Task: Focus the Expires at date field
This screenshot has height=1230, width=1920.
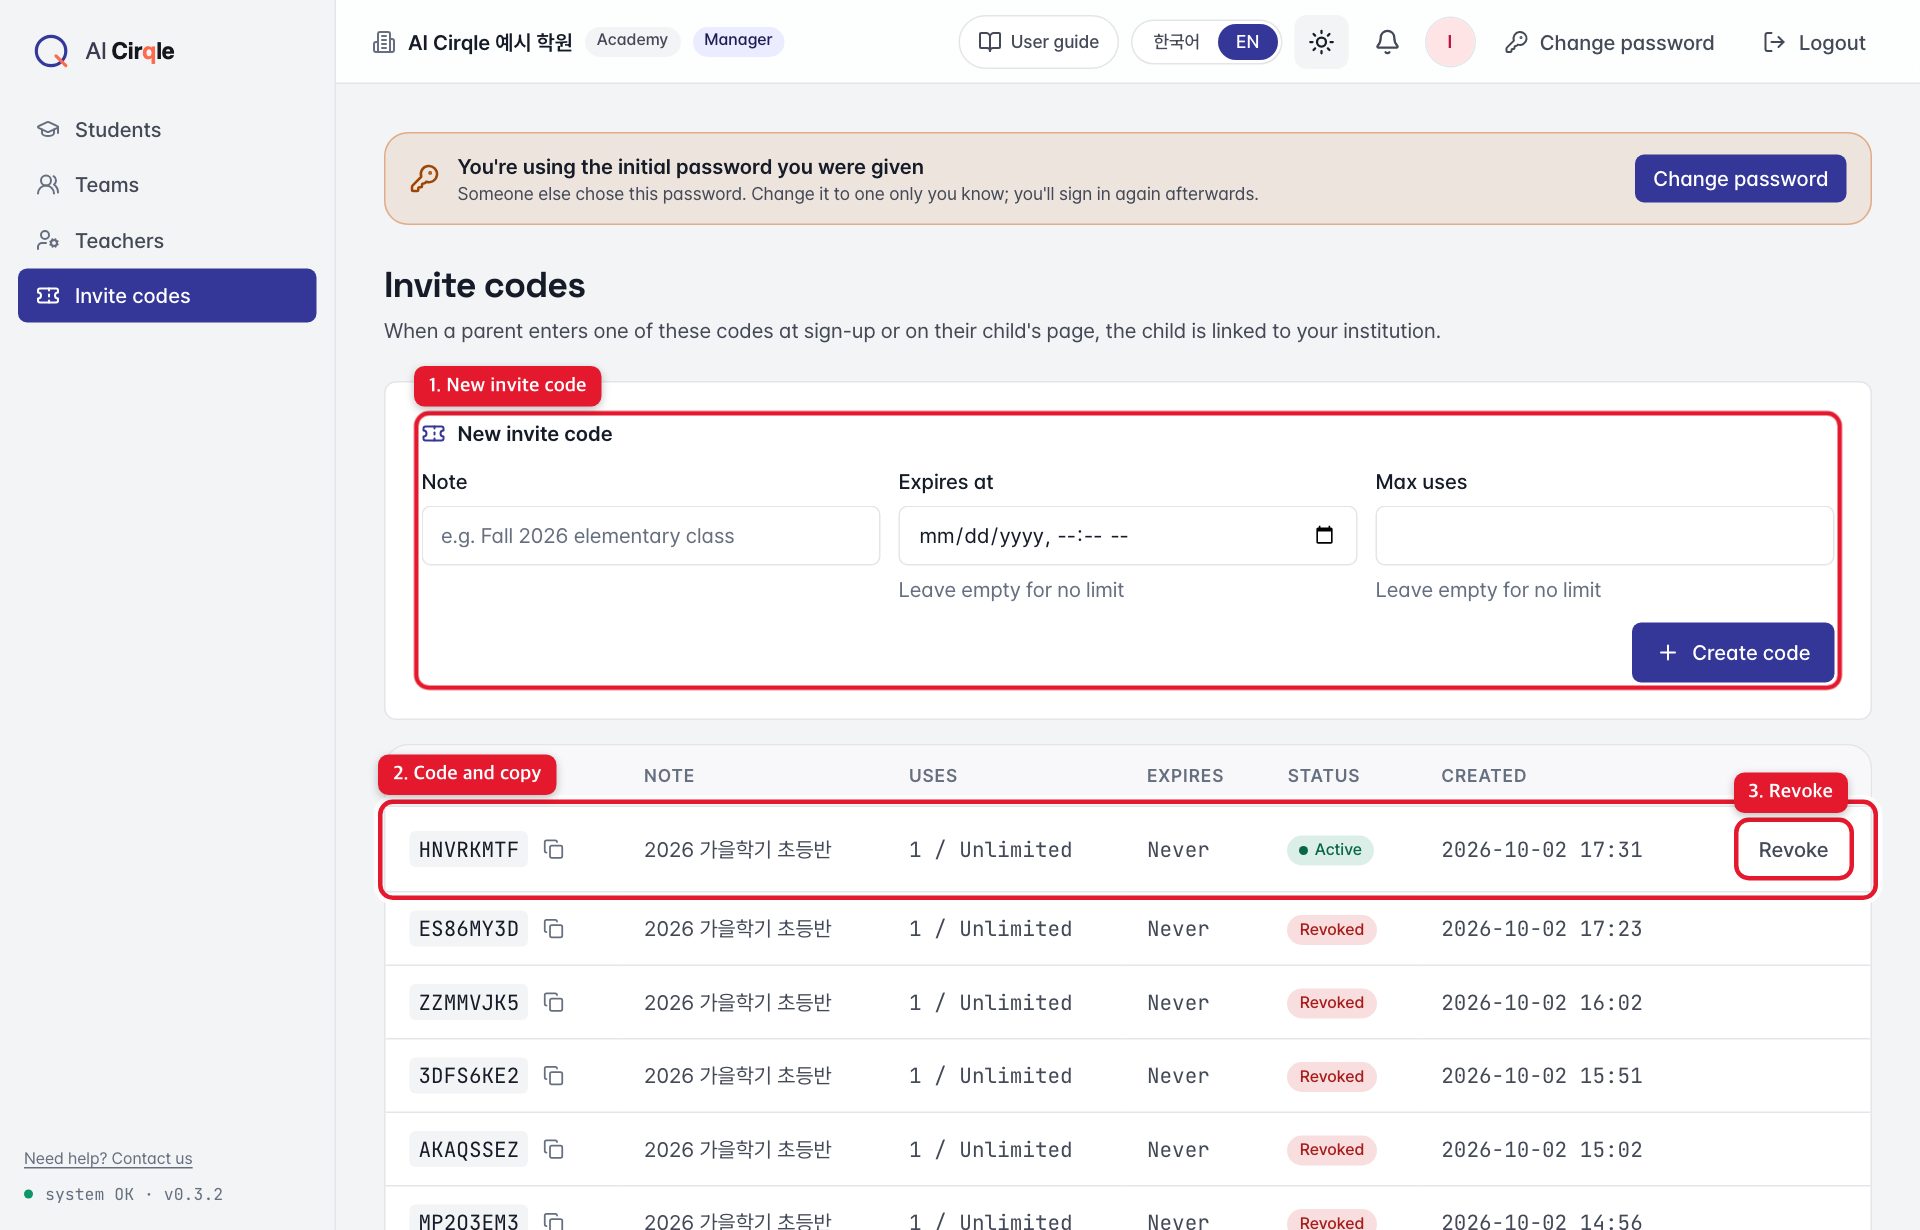Action: pyautogui.click(x=1127, y=535)
